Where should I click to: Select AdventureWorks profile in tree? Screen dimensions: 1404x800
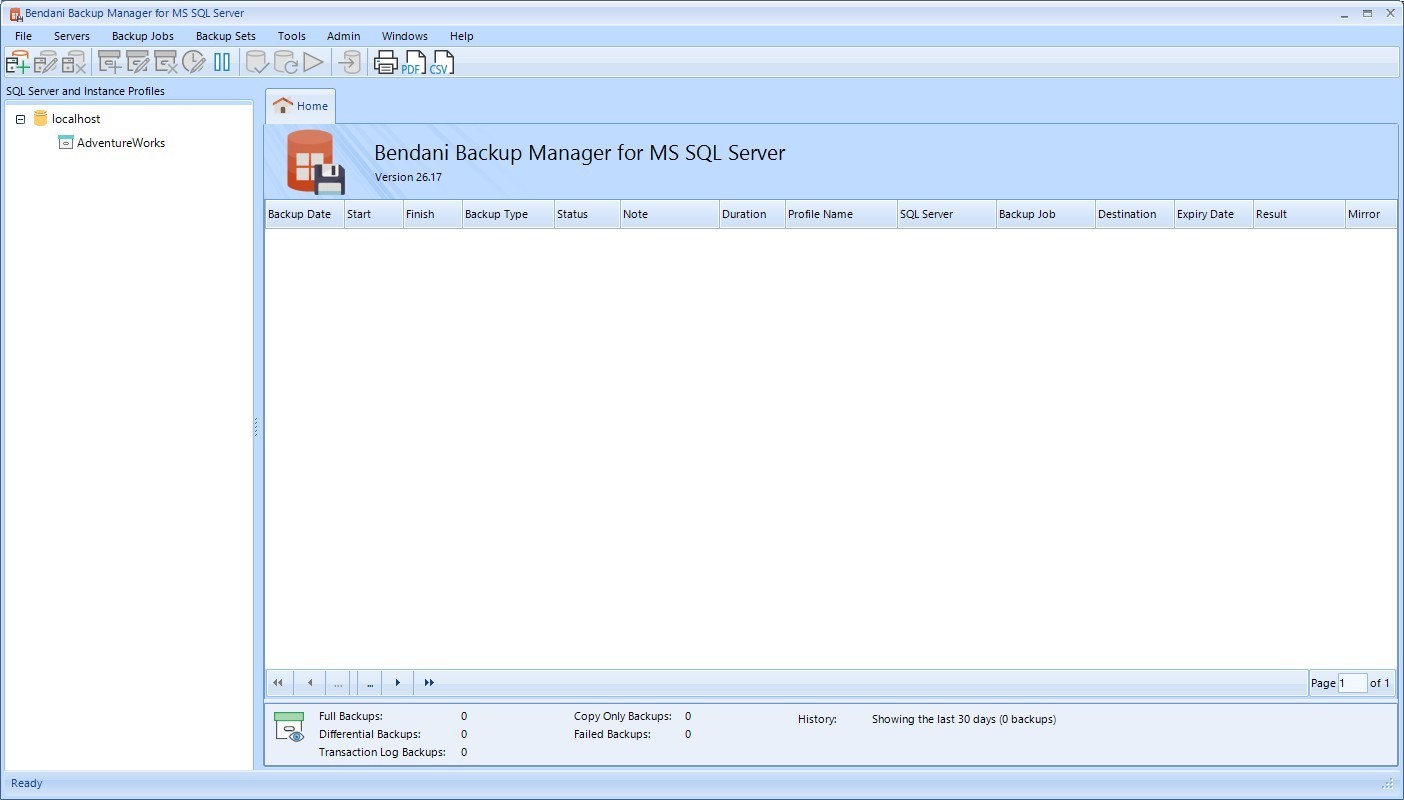(x=121, y=143)
